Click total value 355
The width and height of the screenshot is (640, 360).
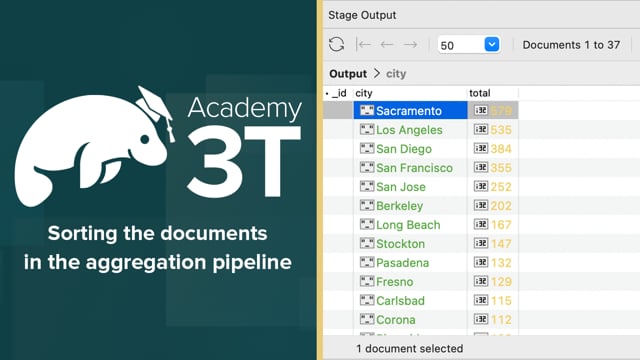point(501,168)
